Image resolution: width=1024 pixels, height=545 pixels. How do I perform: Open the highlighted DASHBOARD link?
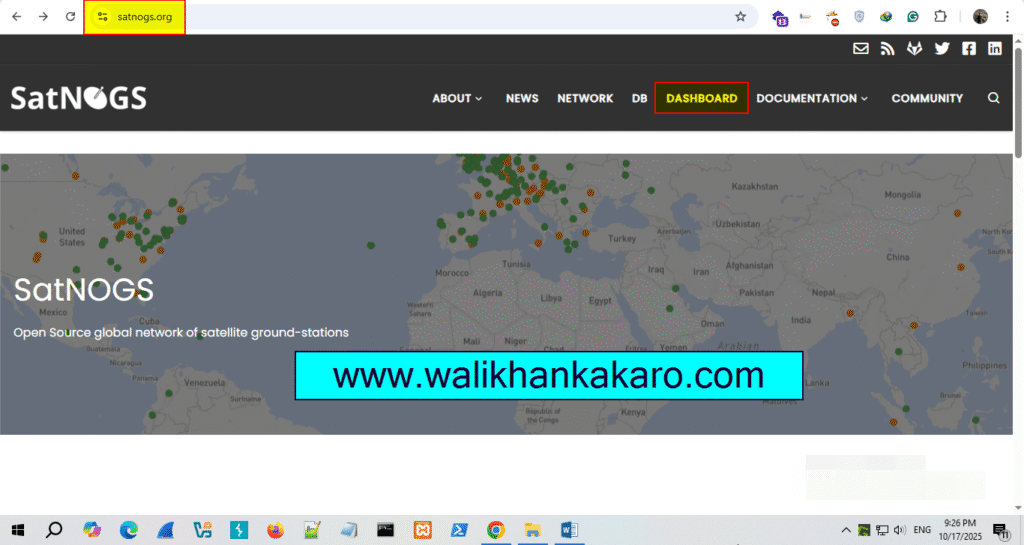pos(701,98)
